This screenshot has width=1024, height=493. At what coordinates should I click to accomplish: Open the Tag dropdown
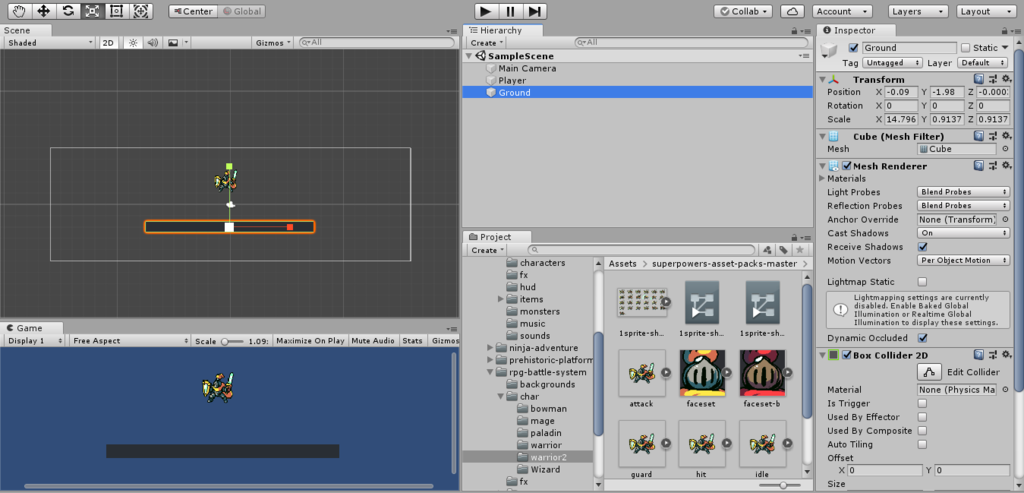pyautogui.click(x=892, y=63)
